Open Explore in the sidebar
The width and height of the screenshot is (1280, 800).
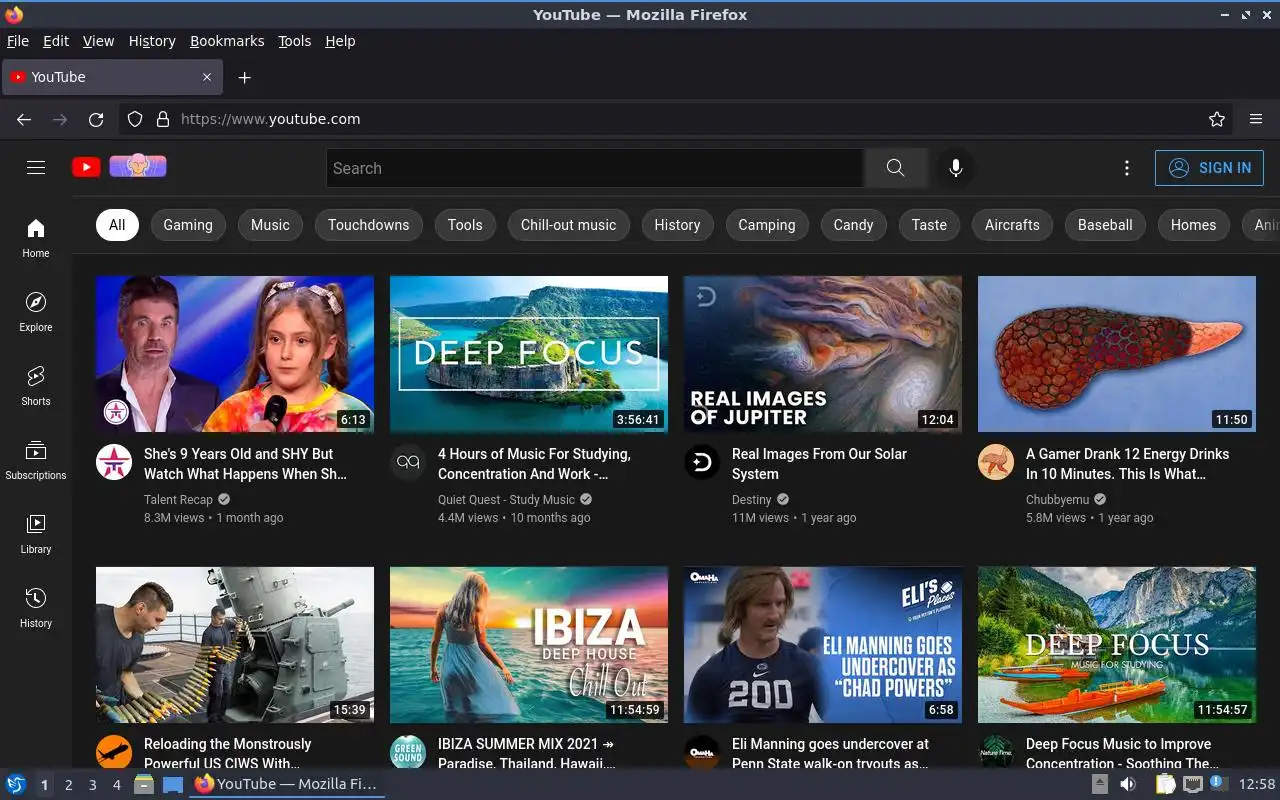click(x=36, y=312)
